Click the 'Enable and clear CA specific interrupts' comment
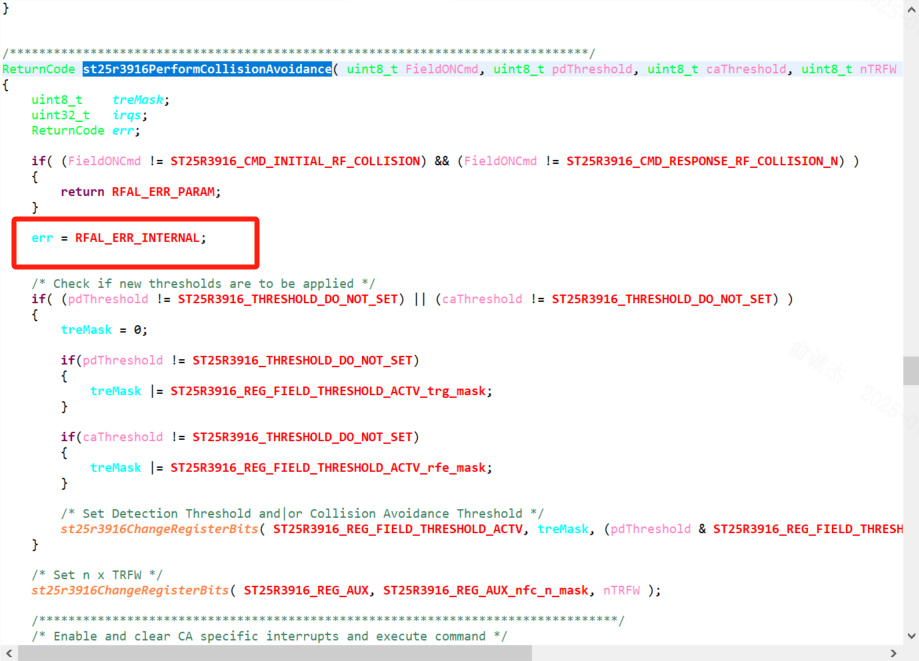The image size is (919, 661). click(270, 636)
